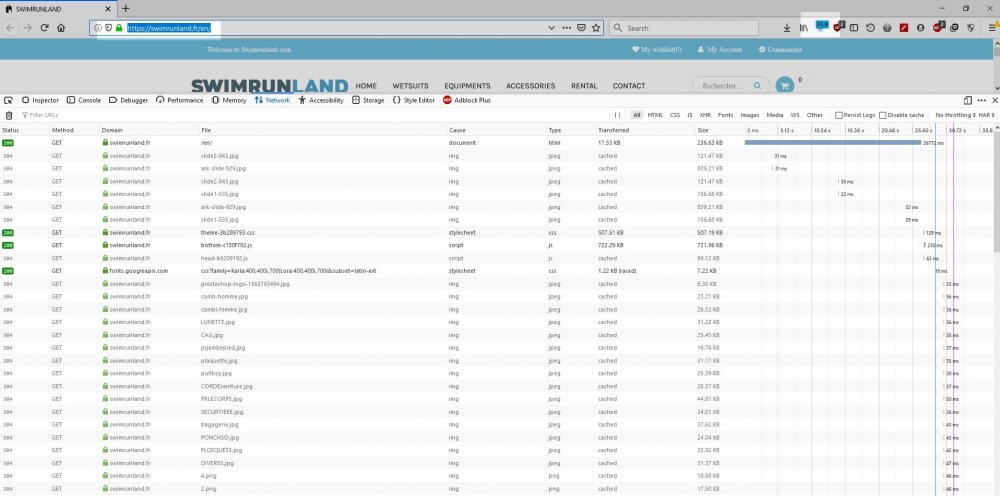Viewport: 1000px width, 496px height.
Task: Open the browser home page
Action: click(x=61, y=28)
